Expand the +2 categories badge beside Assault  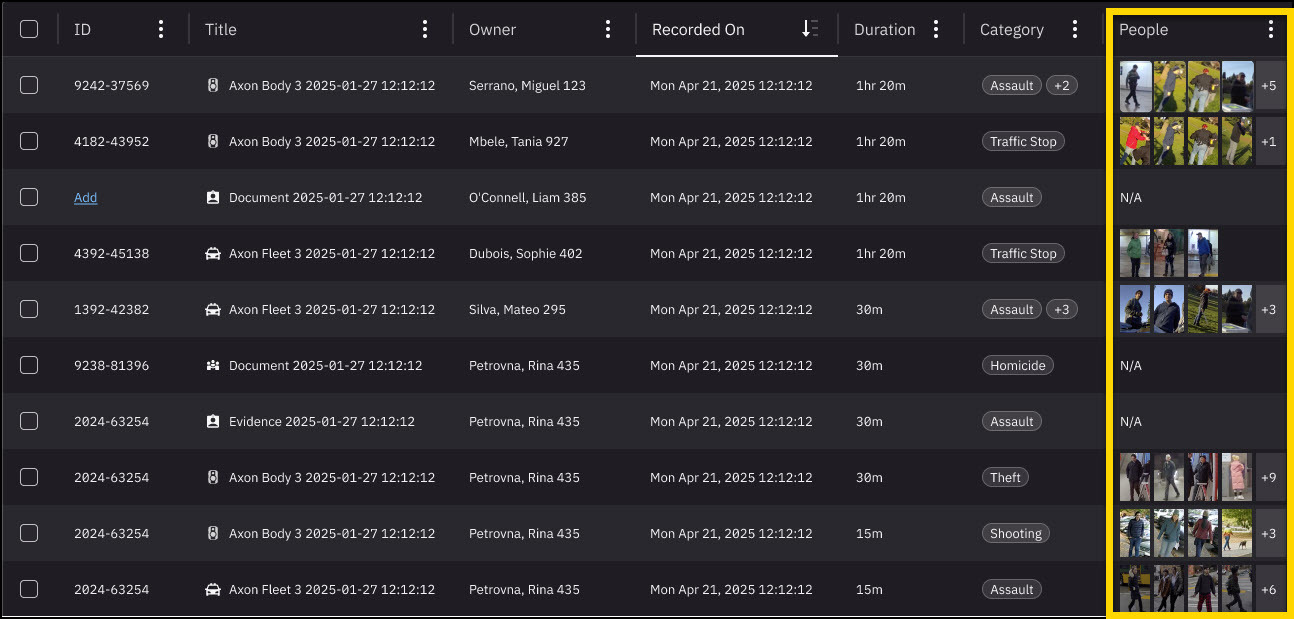(x=1062, y=85)
